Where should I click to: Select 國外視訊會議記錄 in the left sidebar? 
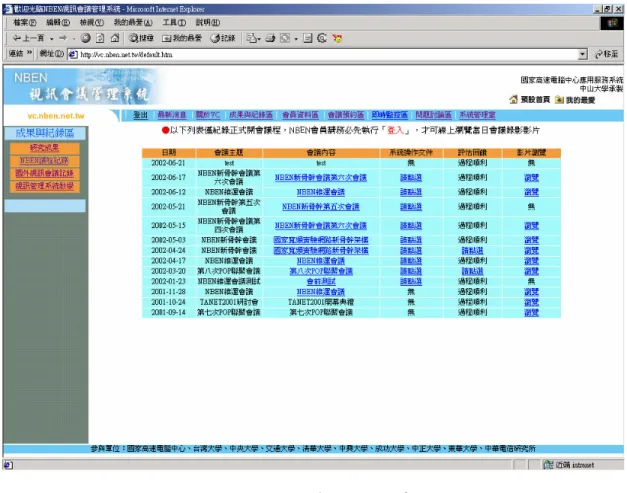pyautogui.click(x=44, y=173)
